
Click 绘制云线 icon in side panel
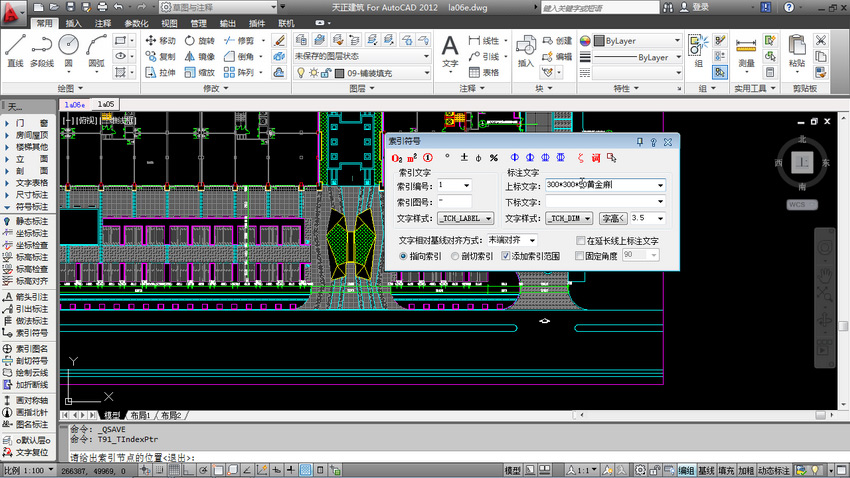tap(8, 373)
